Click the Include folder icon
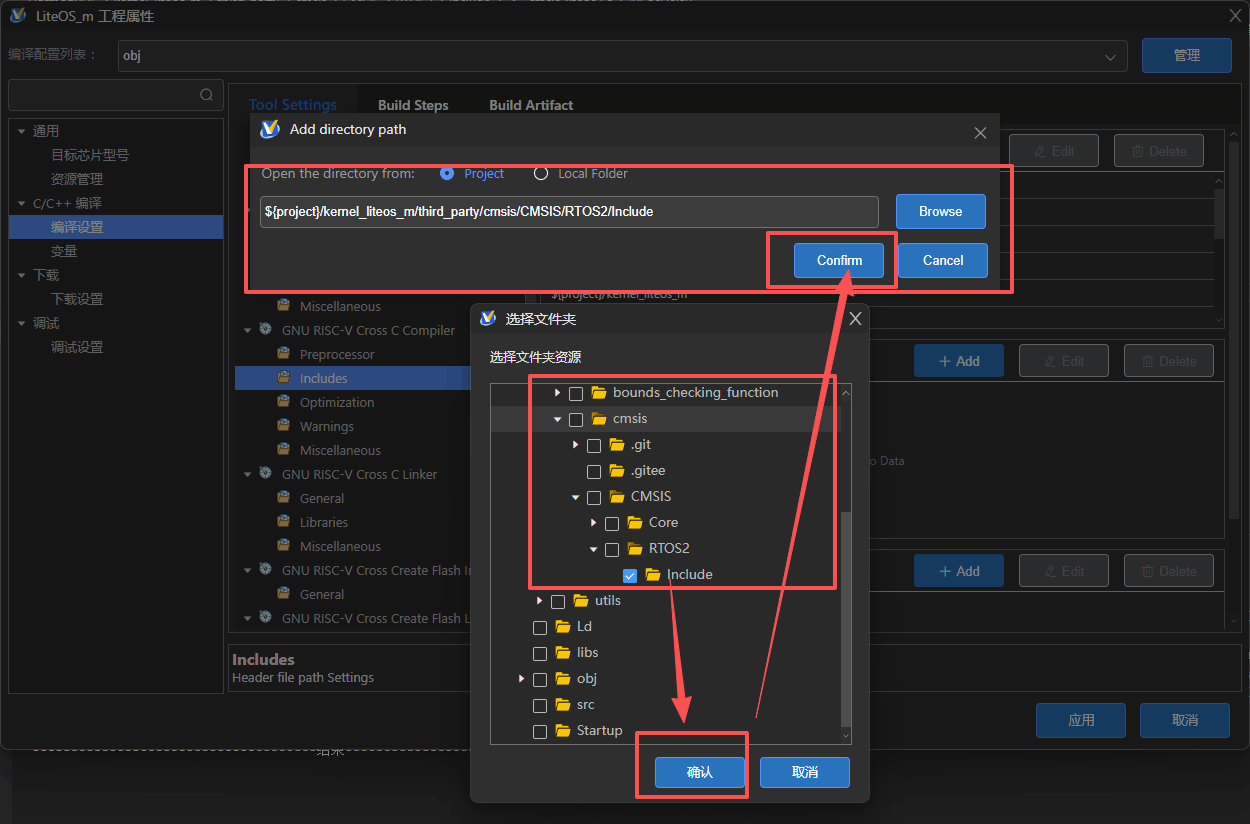 653,574
